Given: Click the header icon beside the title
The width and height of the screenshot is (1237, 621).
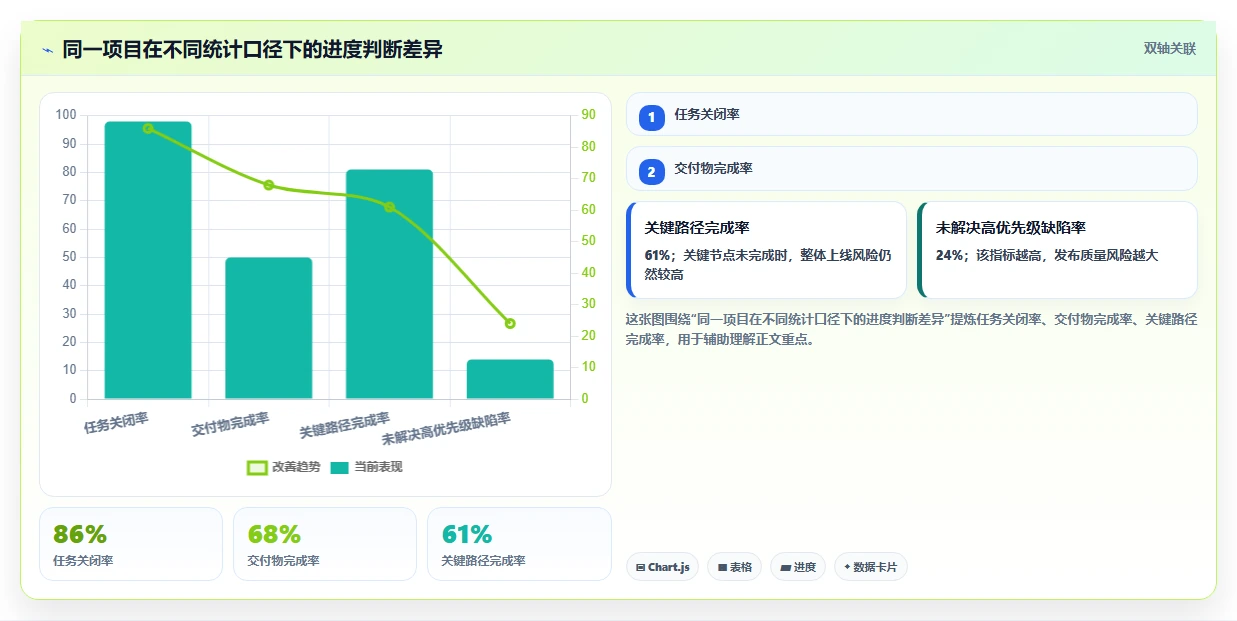Looking at the screenshot, I should click(x=48, y=50).
